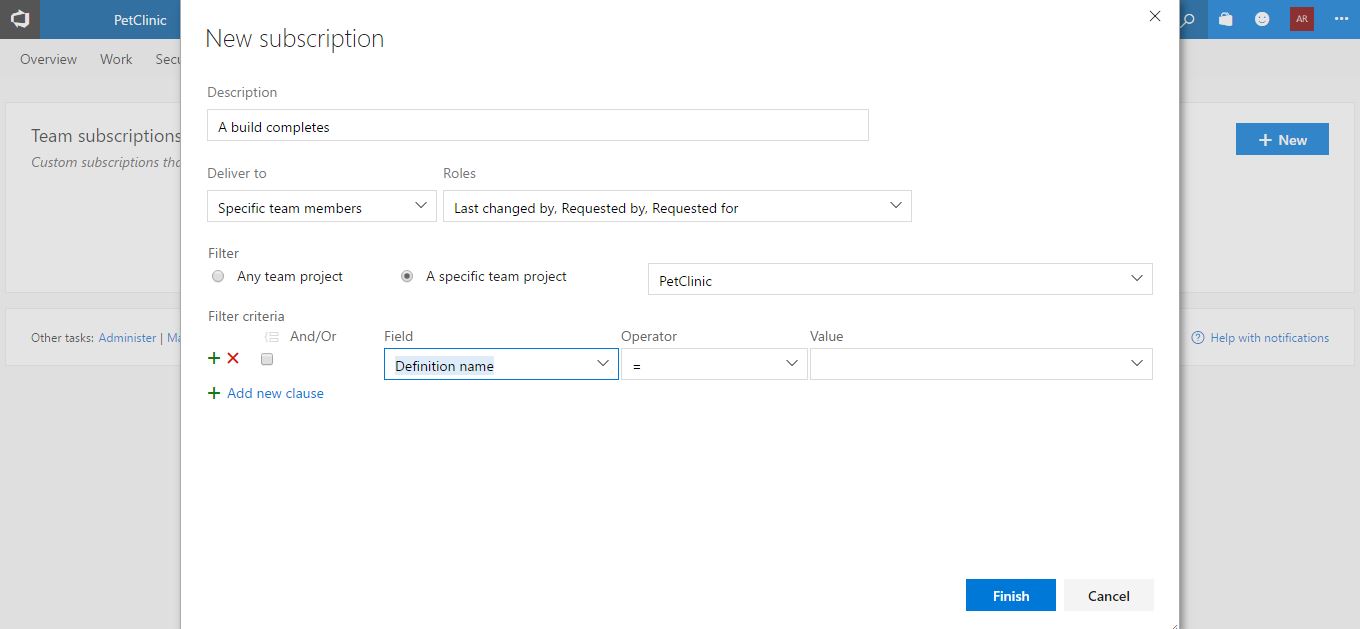Click the search magnifier icon
The width and height of the screenshot is (1360, 629).
tap(1189, 19)
